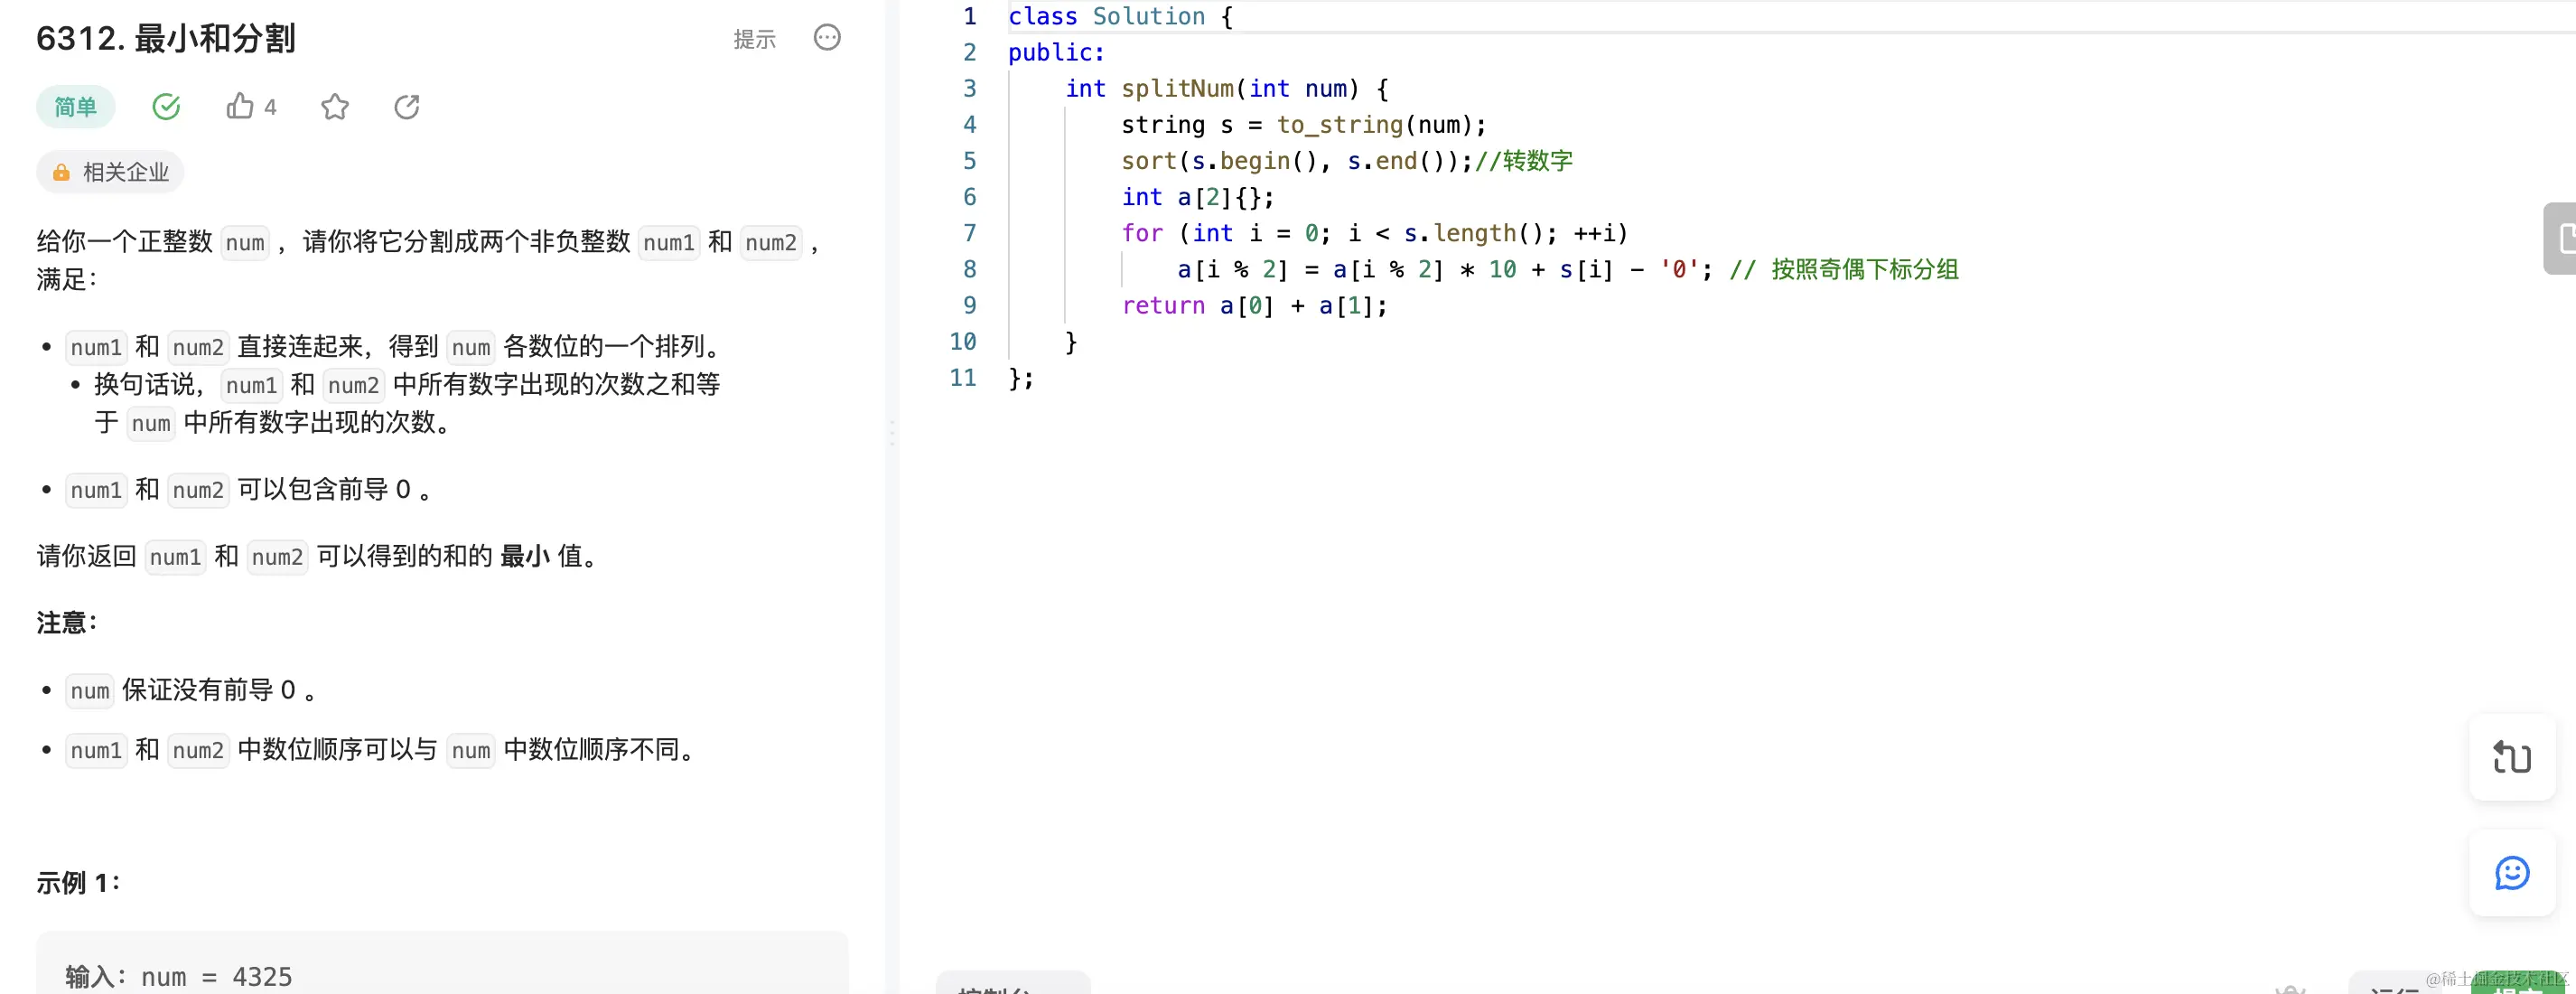Click the pane divider handle between description and editor
2576x994 pixels.
(x=892, y=432)
